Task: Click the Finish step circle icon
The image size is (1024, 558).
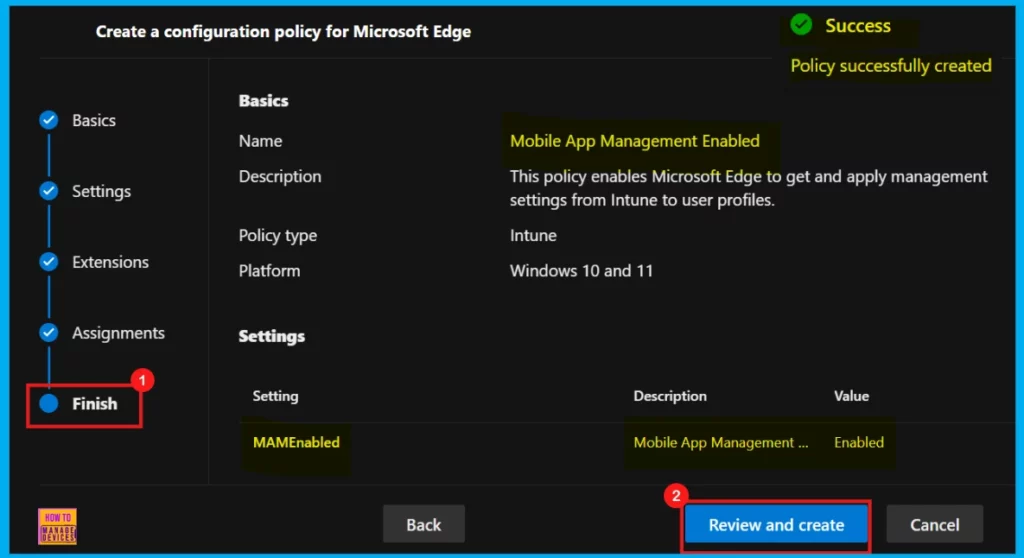Action: click(x=49, y=404)
